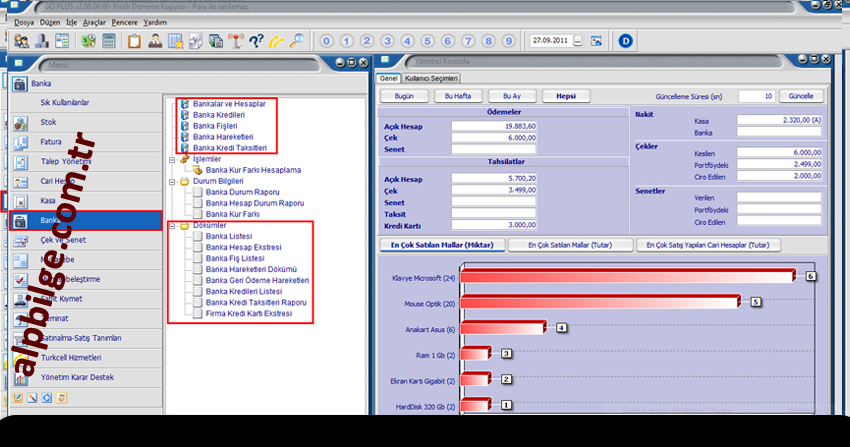Open the Stok module from sidebar
Viewport: 850px width, 447px height.
click(48, 122)
